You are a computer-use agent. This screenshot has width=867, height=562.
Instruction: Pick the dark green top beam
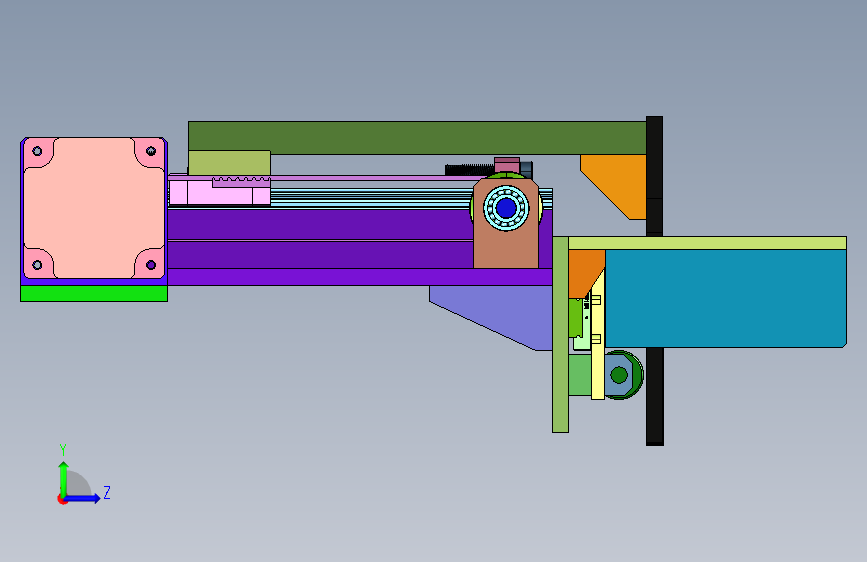point(417,138)
